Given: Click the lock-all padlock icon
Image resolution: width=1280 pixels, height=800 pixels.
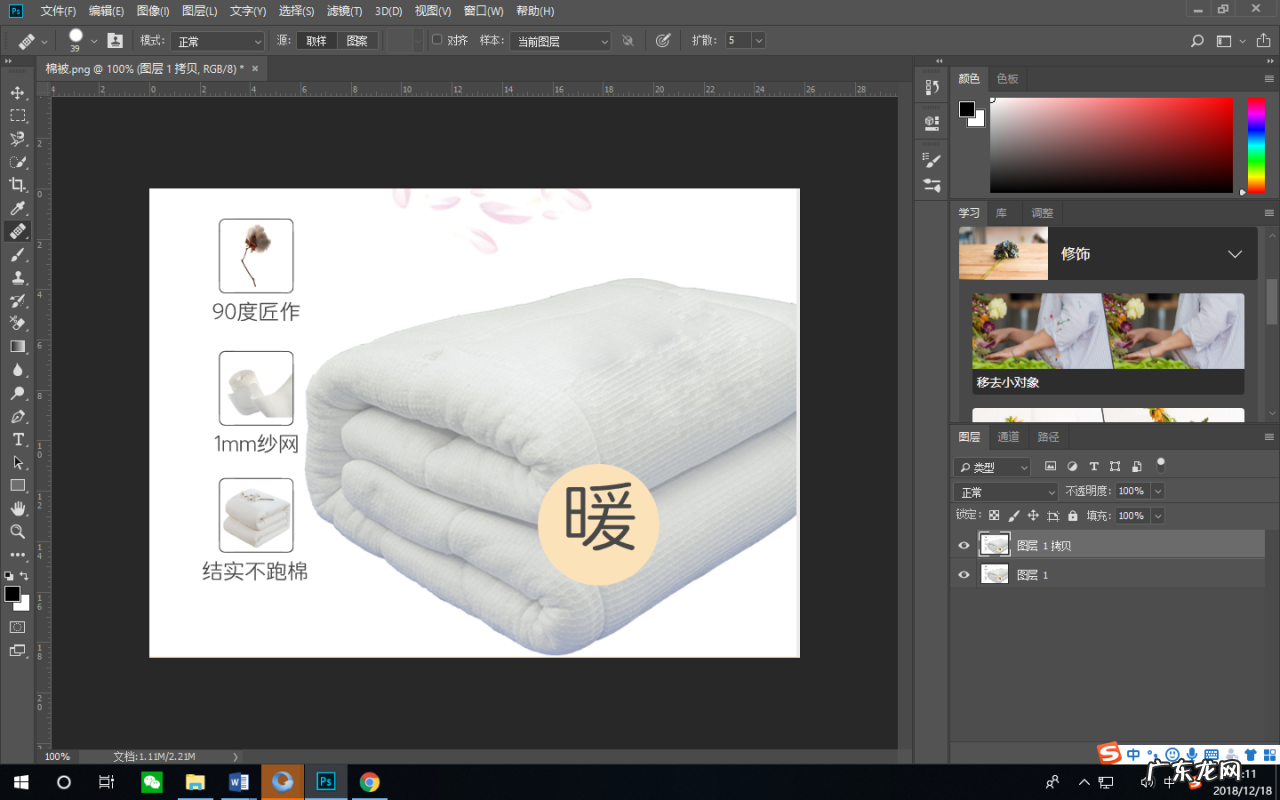Looking at the screenshot, I should pyautogui.click(x=1072, y=515).
